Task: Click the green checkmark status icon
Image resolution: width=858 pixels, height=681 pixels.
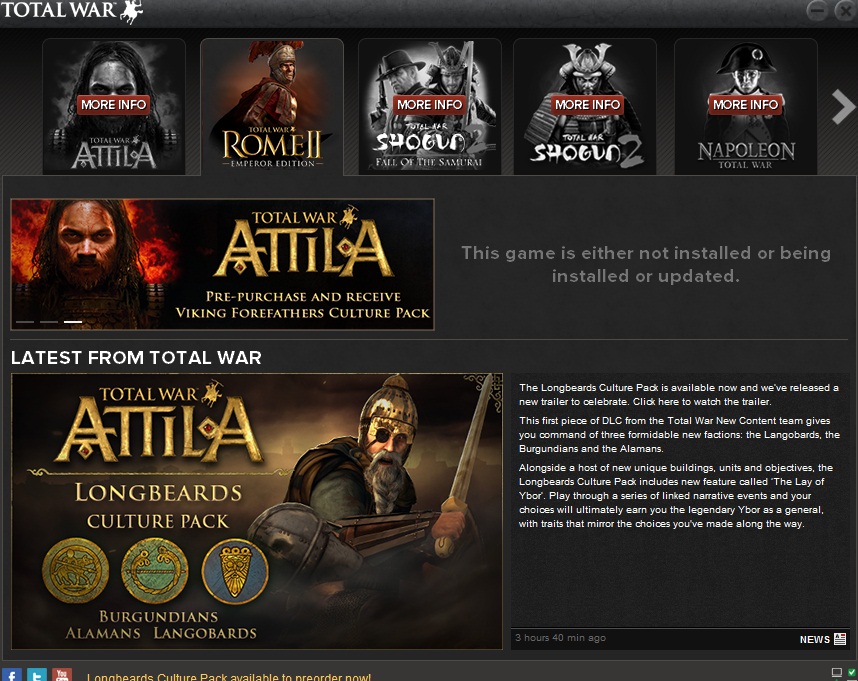Action: (851, 672)
